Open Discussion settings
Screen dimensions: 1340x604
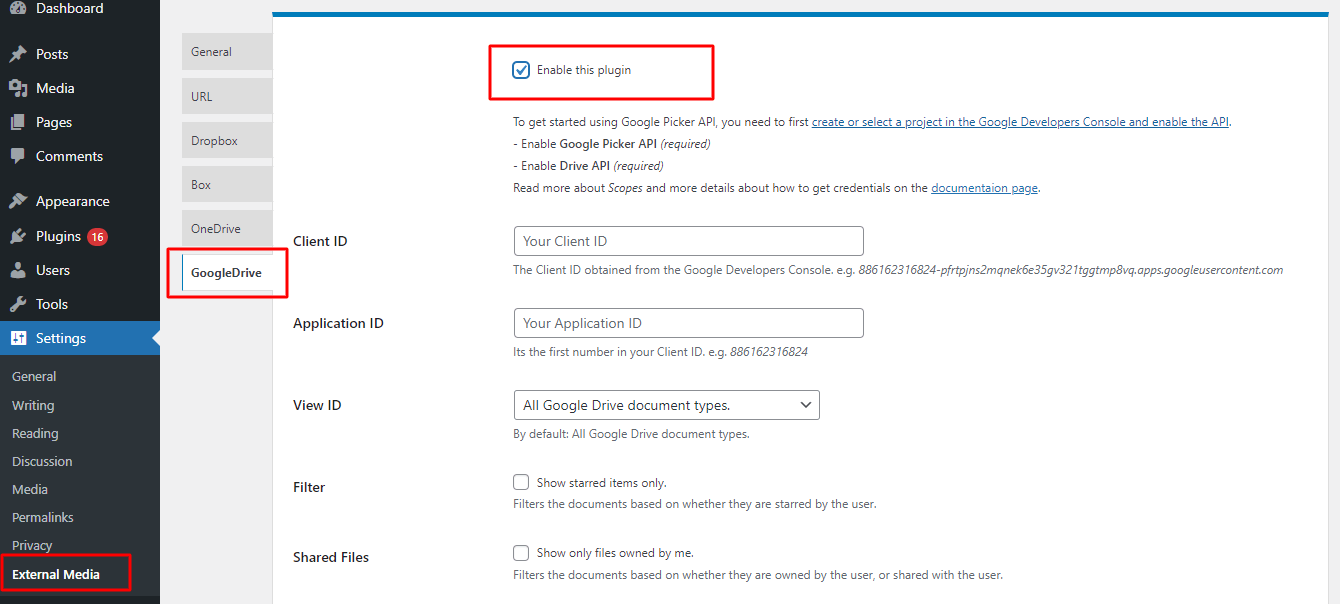(42, 461)
